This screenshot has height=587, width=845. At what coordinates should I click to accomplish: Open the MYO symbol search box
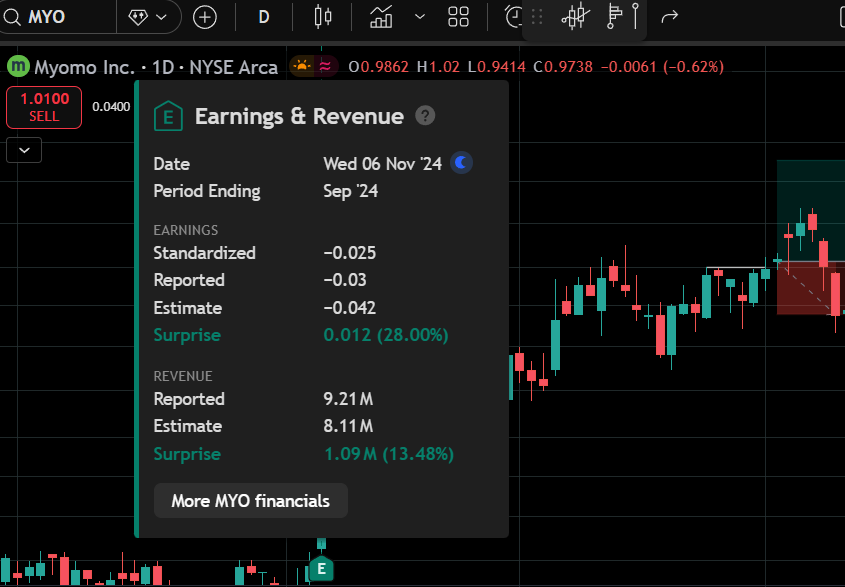point(57,17)
